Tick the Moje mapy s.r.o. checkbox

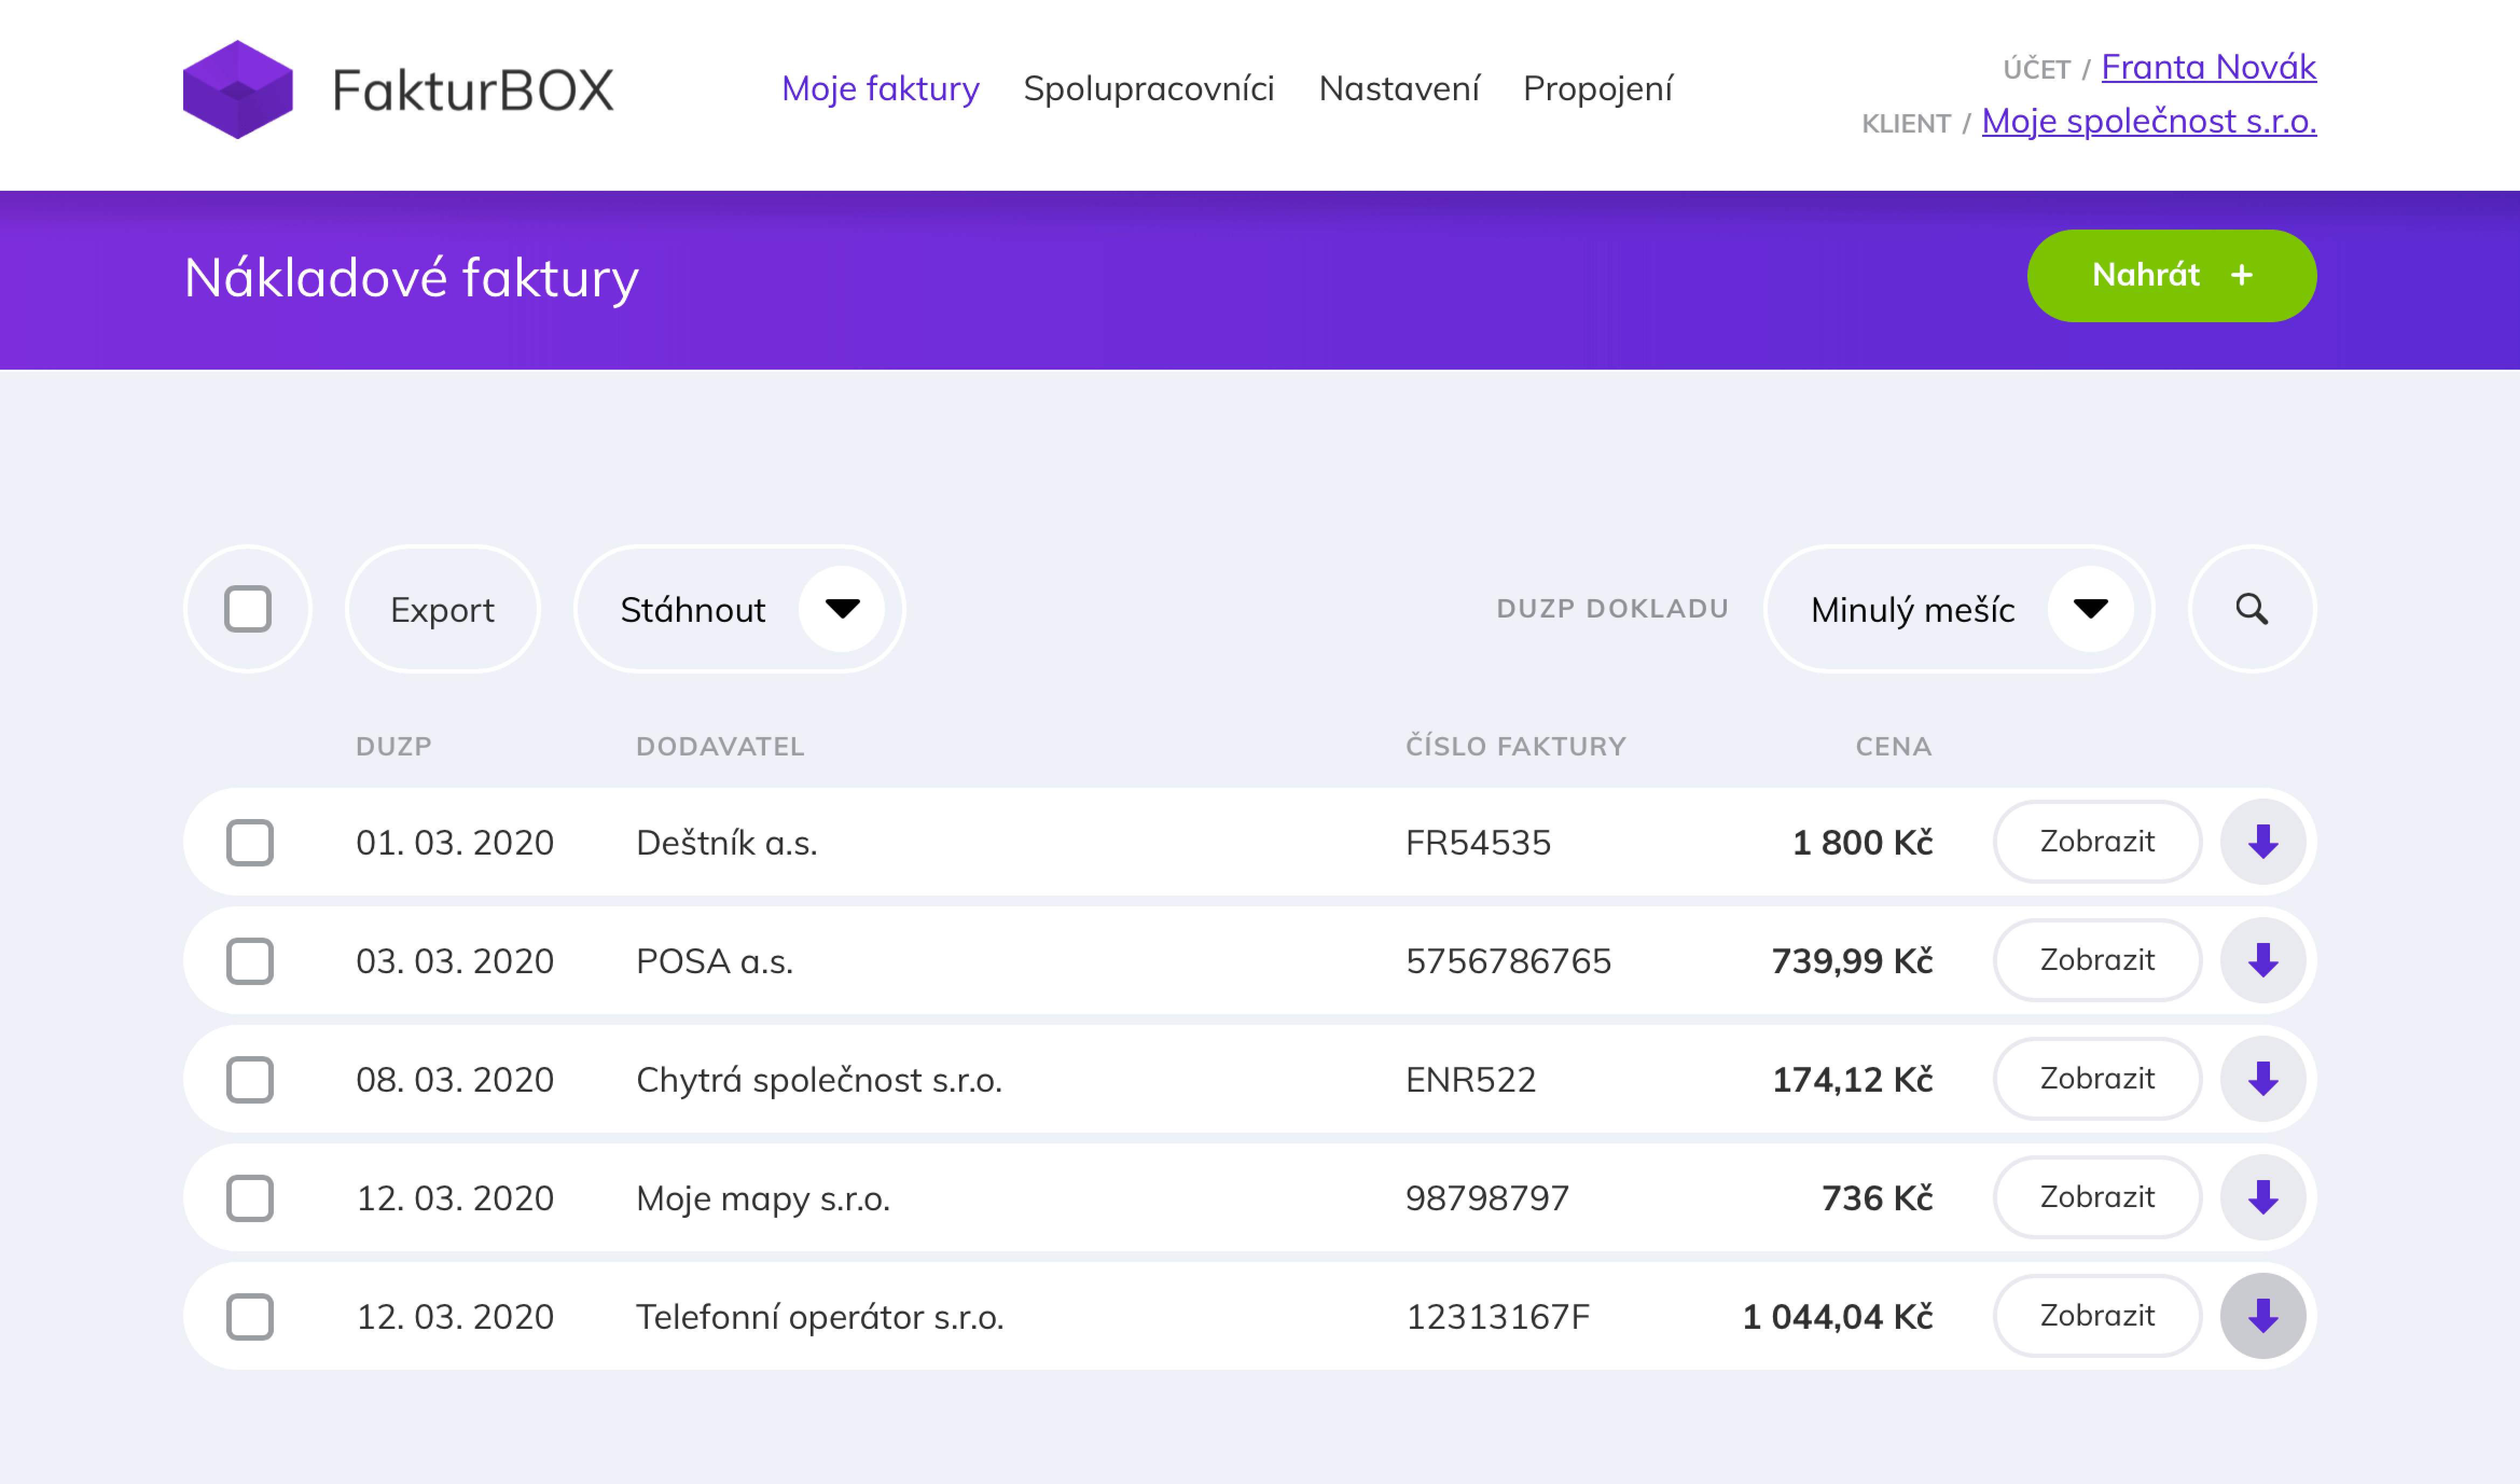pyautogui.click(x=250, y=1197)
